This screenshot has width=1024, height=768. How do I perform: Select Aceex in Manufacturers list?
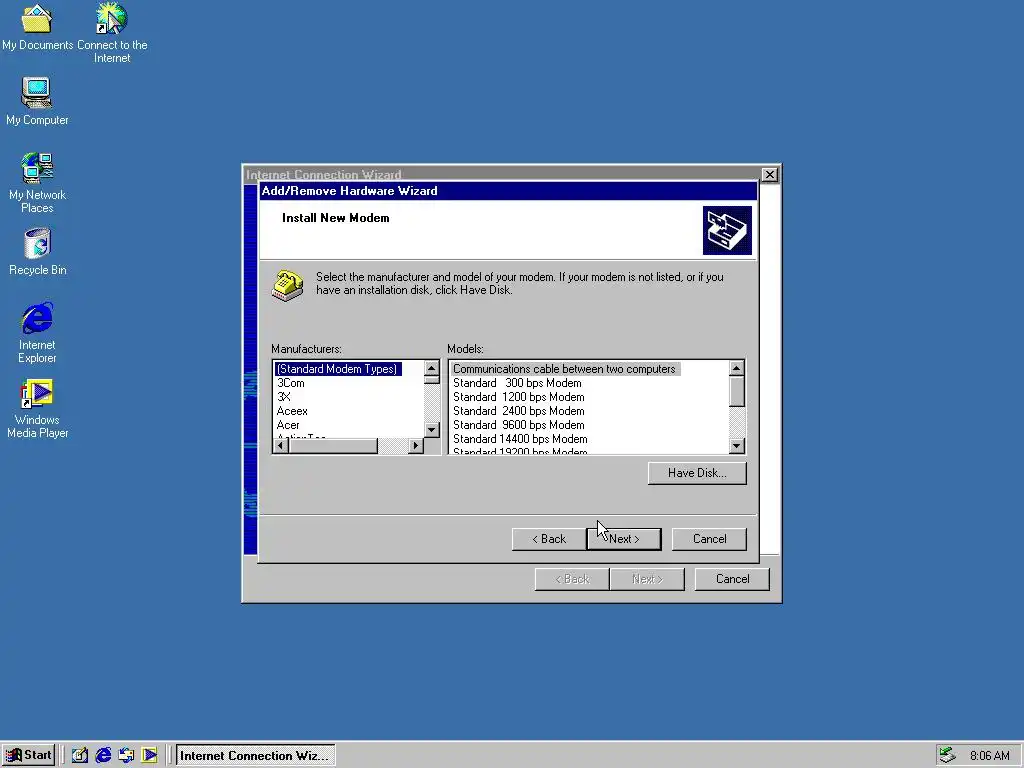(292, 411)
